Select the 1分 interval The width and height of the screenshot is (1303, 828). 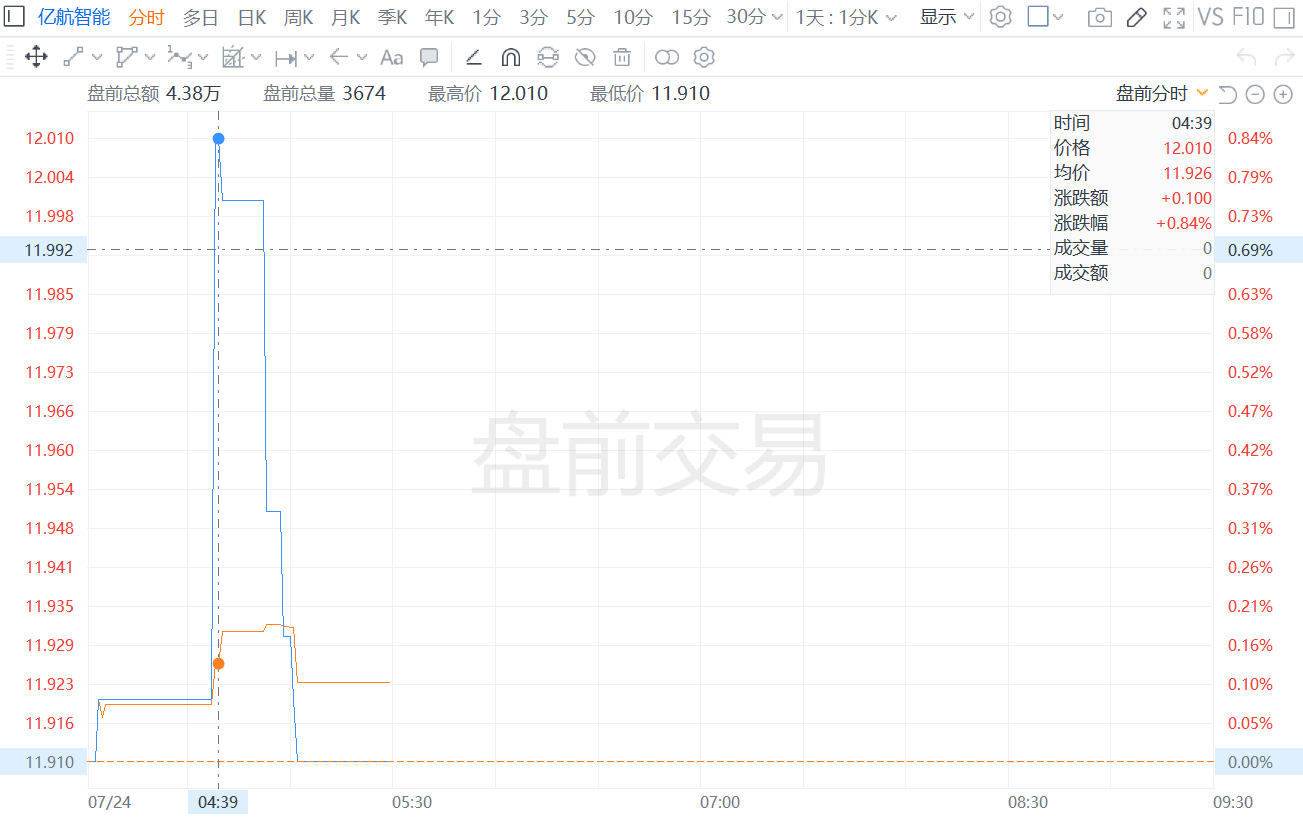[487, 17]
